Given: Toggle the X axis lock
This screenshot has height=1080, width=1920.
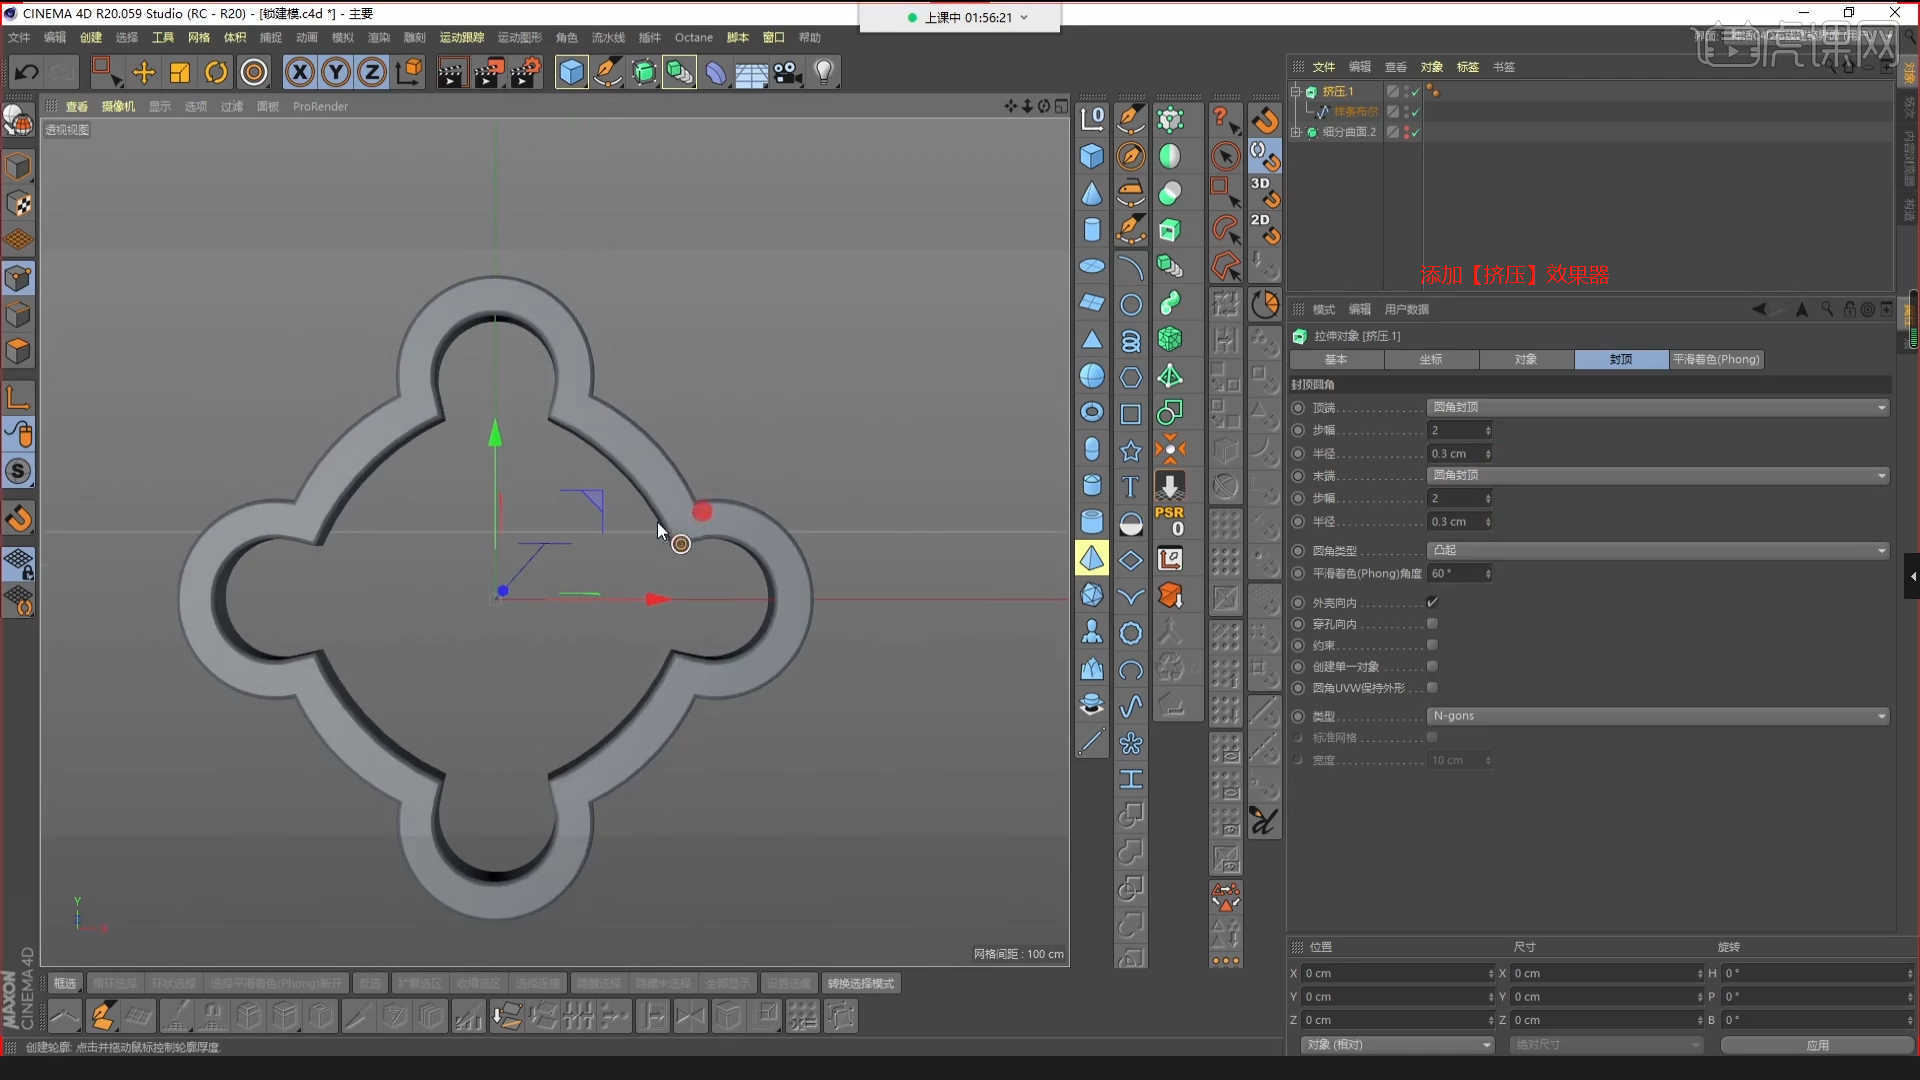Looking at the screenshot, I should pyautogui.click(x=300, y=72).
